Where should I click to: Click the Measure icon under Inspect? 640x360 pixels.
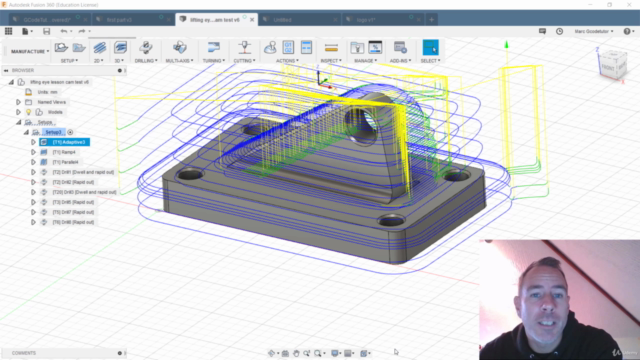pyautogui.click(x=331, y=48)
